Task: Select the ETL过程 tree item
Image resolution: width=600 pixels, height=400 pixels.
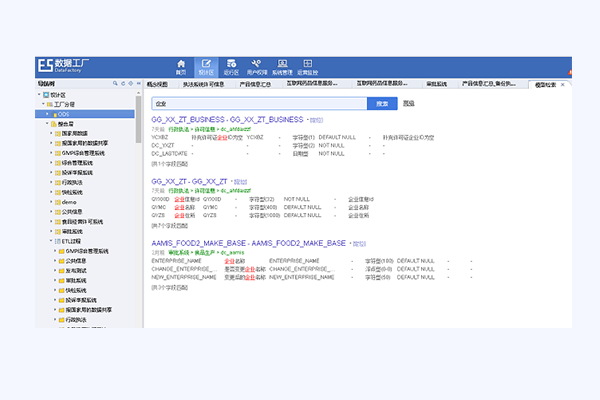Action: 71,241
